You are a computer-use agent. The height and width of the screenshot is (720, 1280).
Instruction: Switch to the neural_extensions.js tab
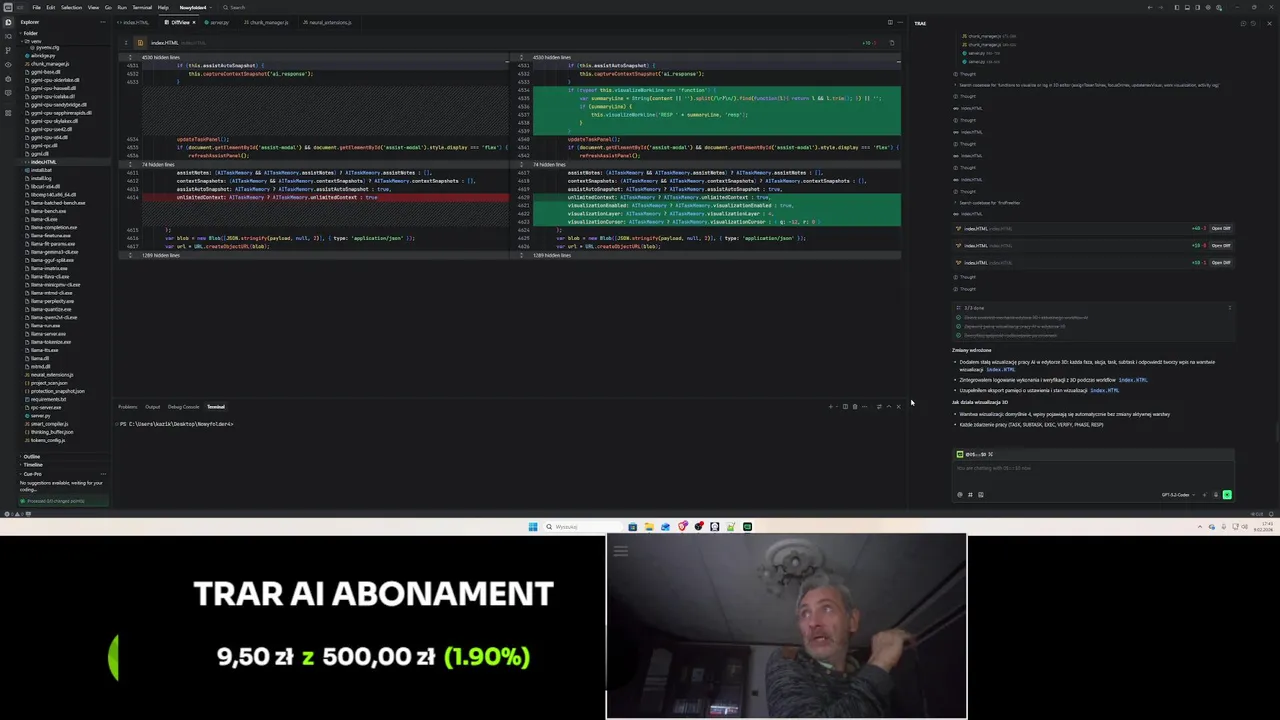pos(328,22)
